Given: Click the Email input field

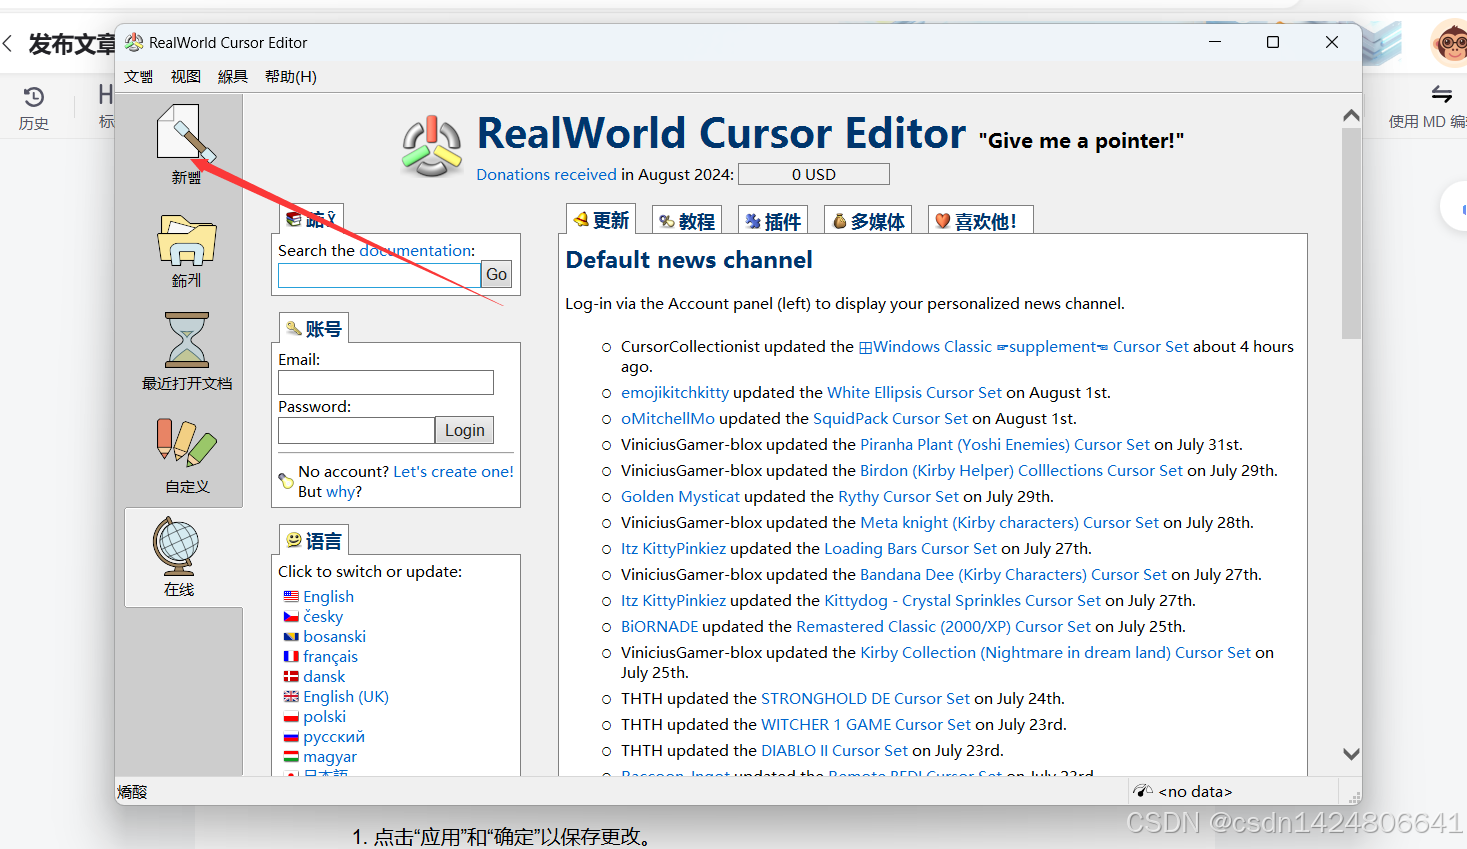Looking at the screenshot, I should [386, 382].
